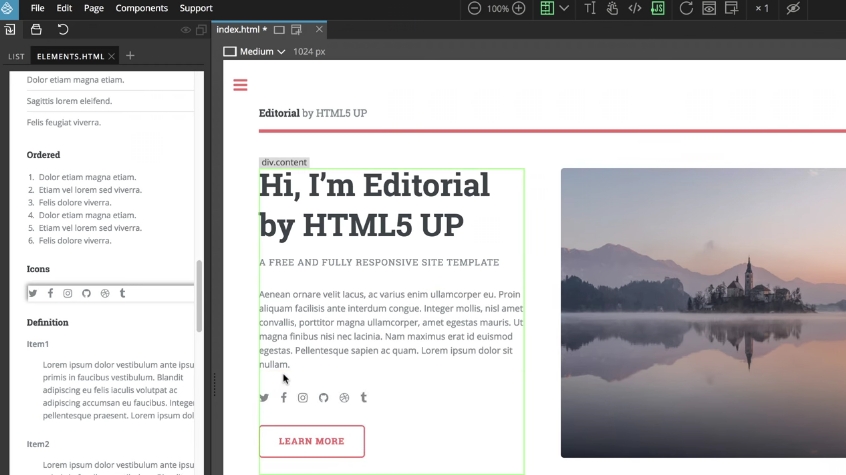The image size is (846, 475).
Task: Add a new tab with plus icon
Action: (x=130, y=56)
